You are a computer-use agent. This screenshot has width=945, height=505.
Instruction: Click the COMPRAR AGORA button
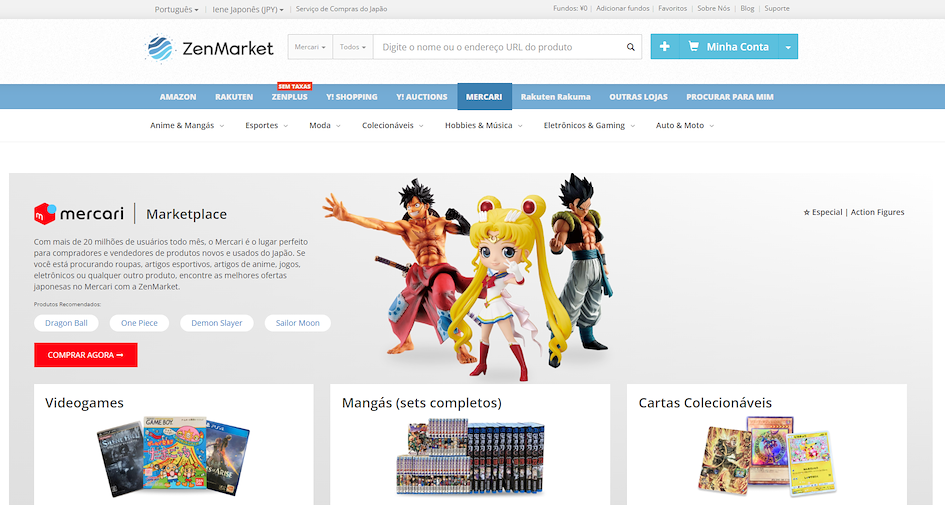(x=86, y=355)
